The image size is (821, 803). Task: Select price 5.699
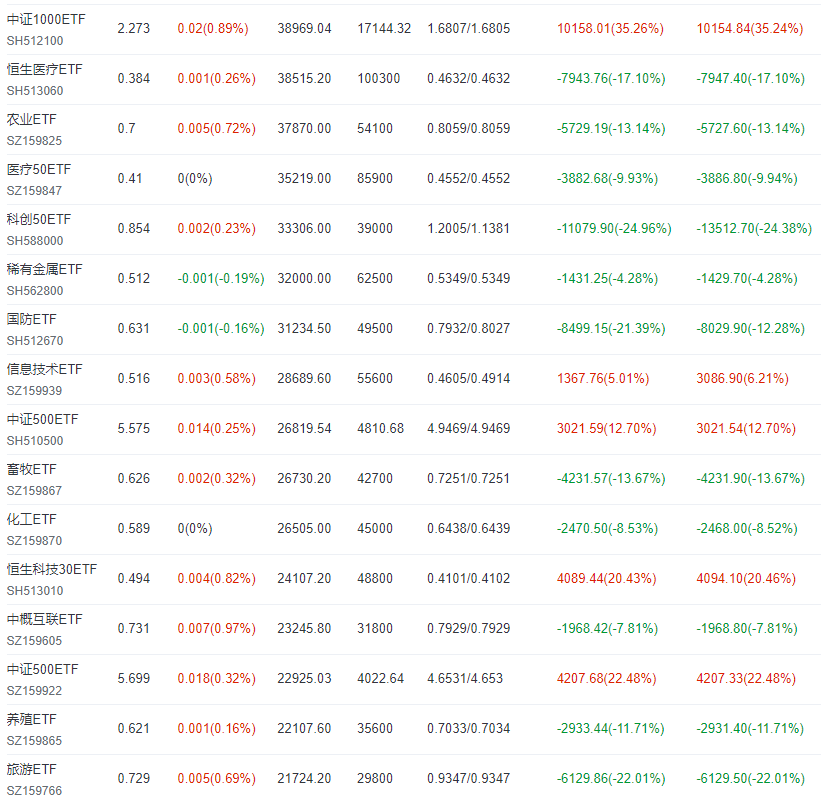click(134, 678)
